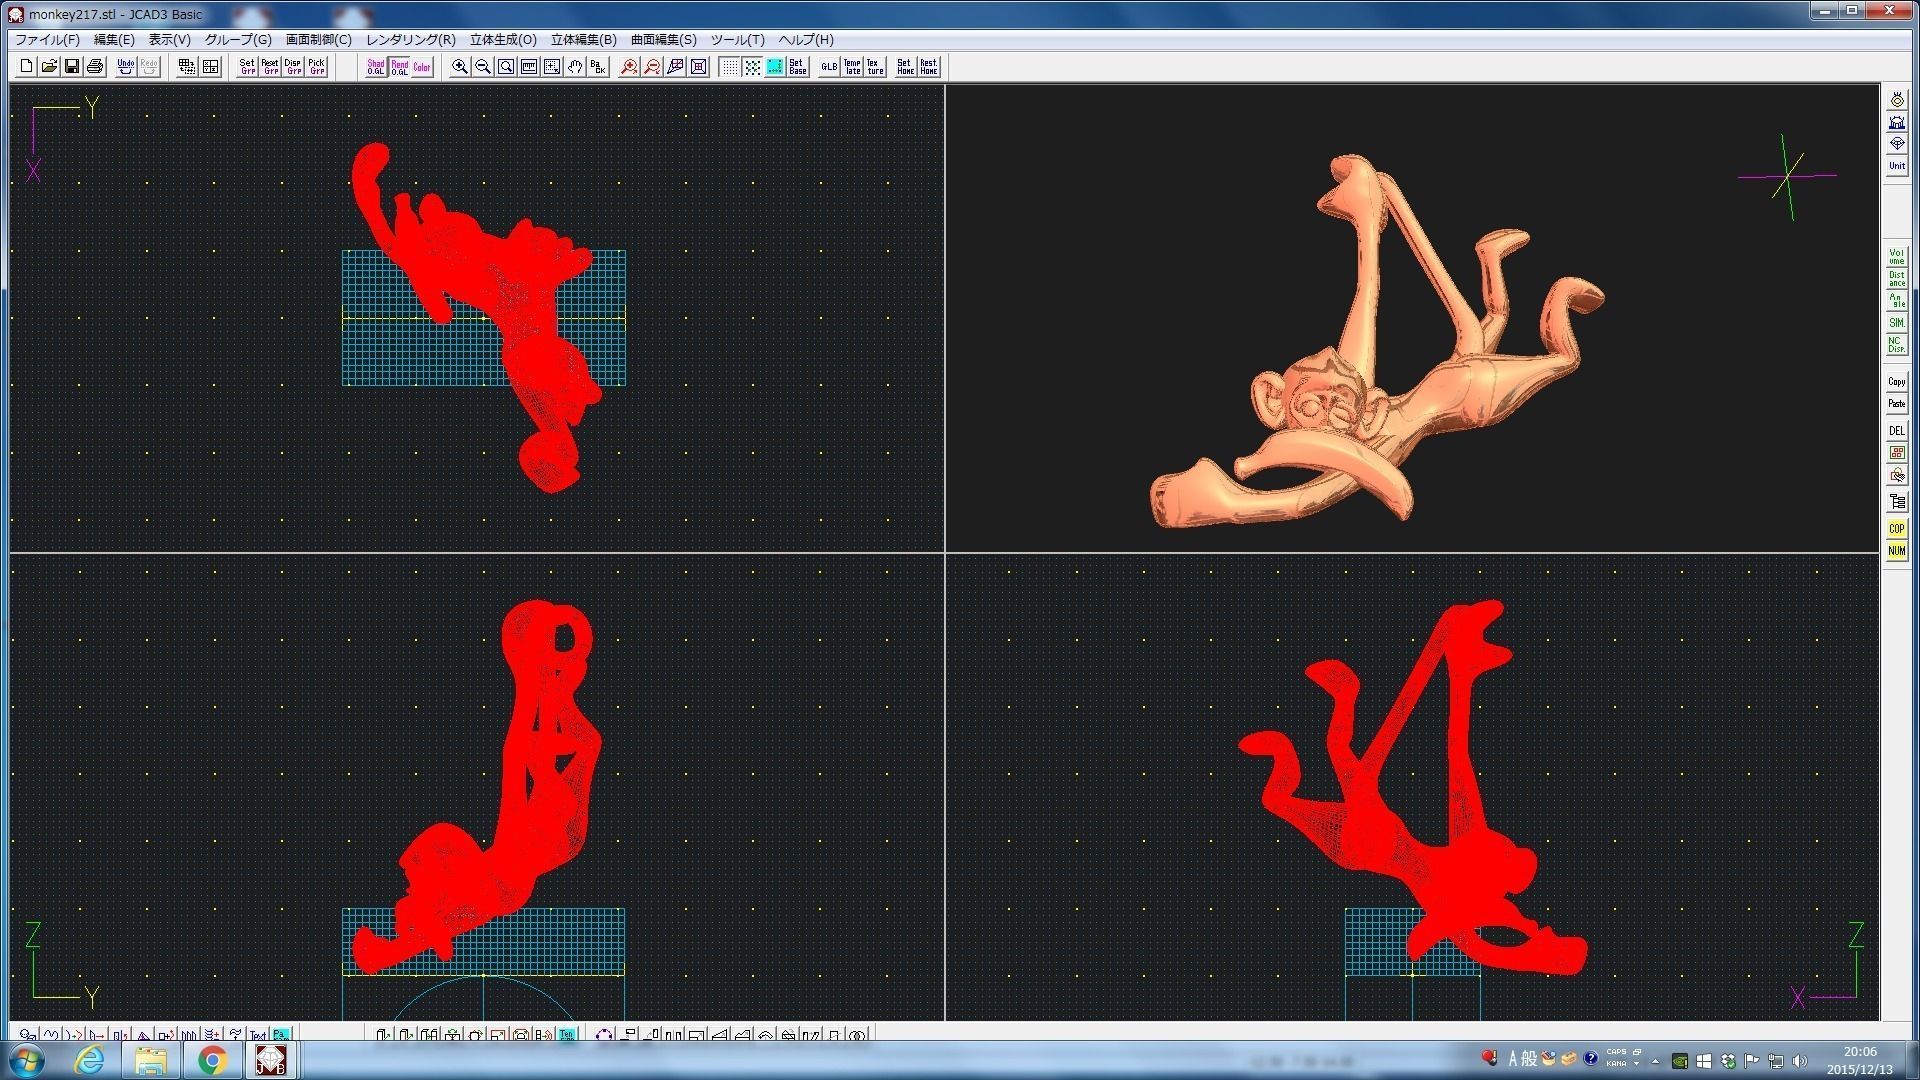
Task: Open the 立体生成(O) menu
Action: [x=503, y=40]
